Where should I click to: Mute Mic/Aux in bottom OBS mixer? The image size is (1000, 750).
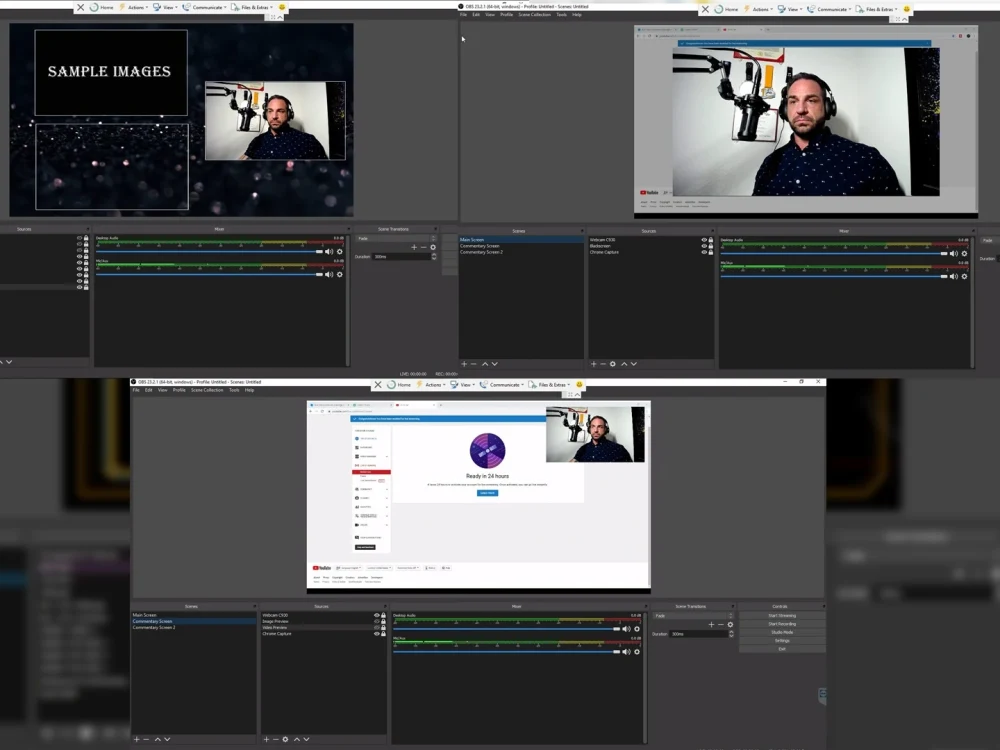coord(626,652)
